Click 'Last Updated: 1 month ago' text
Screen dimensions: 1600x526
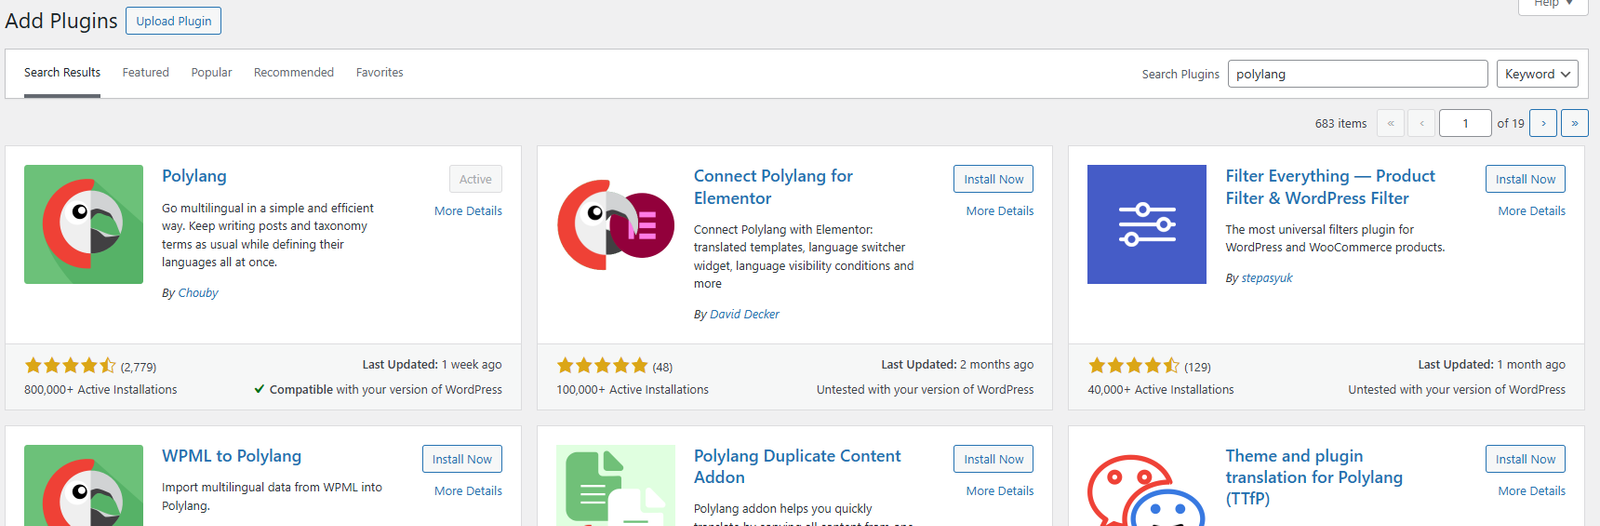click(x=1492, y=365)
